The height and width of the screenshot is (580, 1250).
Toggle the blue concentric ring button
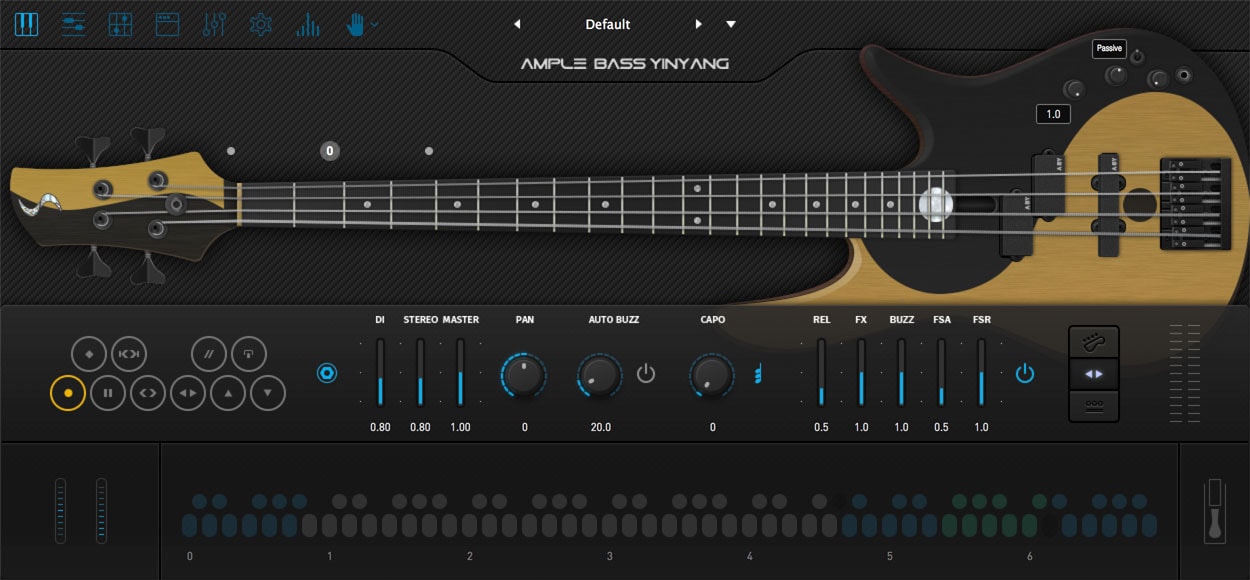pyautogui.click(x=327, y=374)
